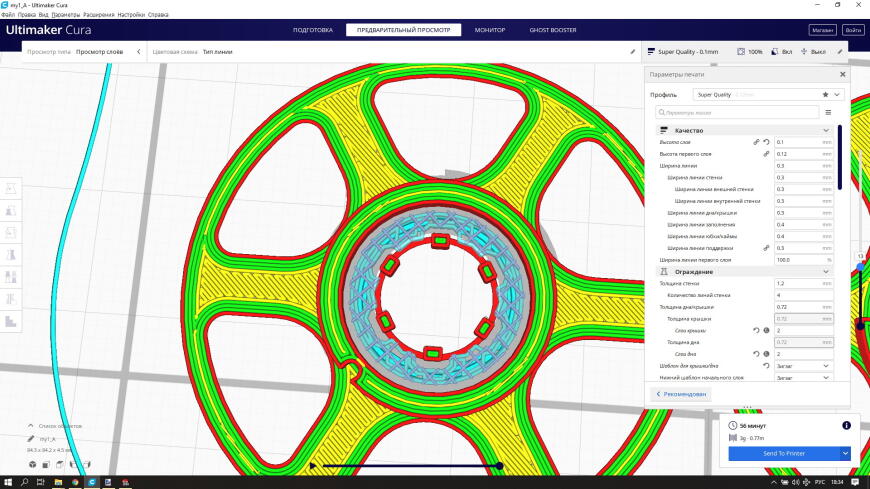Click the Войти sign-in button

pos(853,30)
